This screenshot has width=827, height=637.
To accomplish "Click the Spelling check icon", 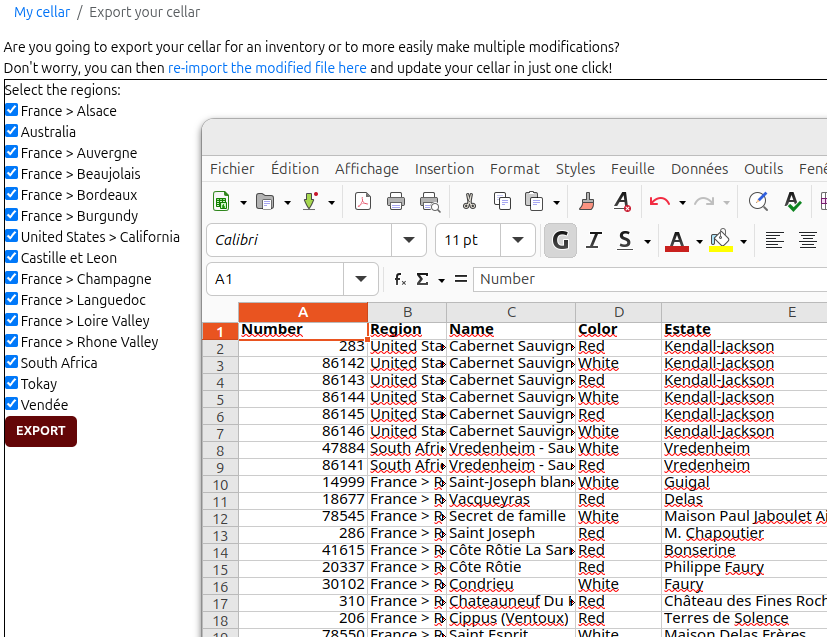I will (x=792, y=202).
